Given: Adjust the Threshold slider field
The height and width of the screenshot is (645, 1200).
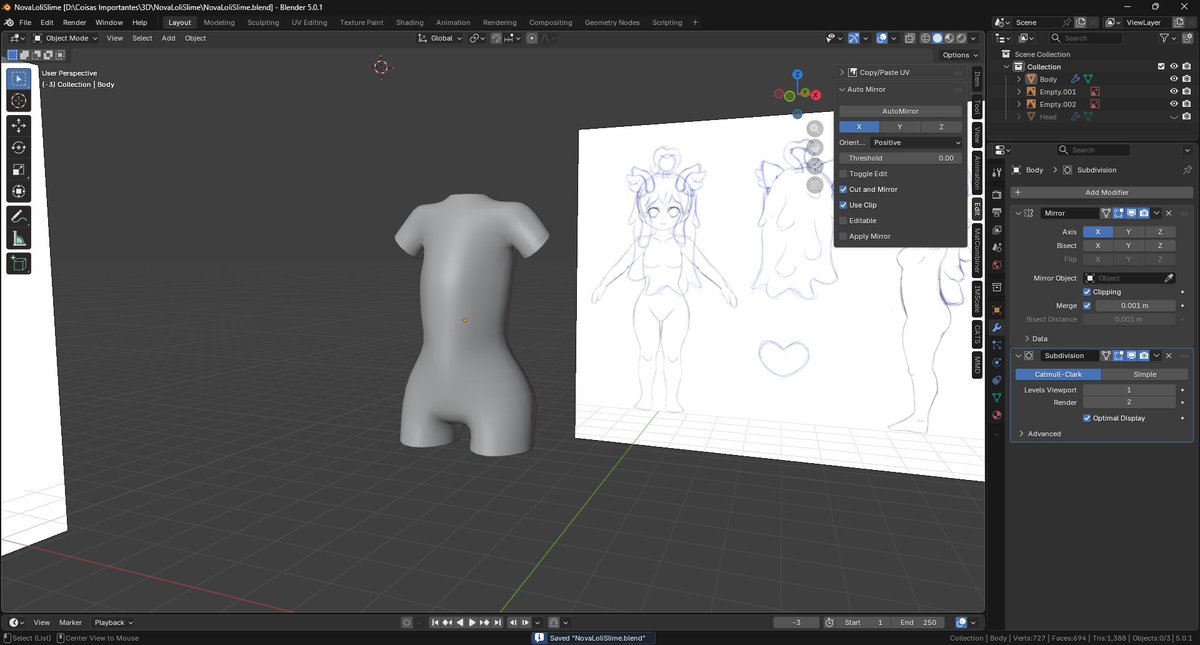Looking at the screenshot, I should tap(900, 158).
